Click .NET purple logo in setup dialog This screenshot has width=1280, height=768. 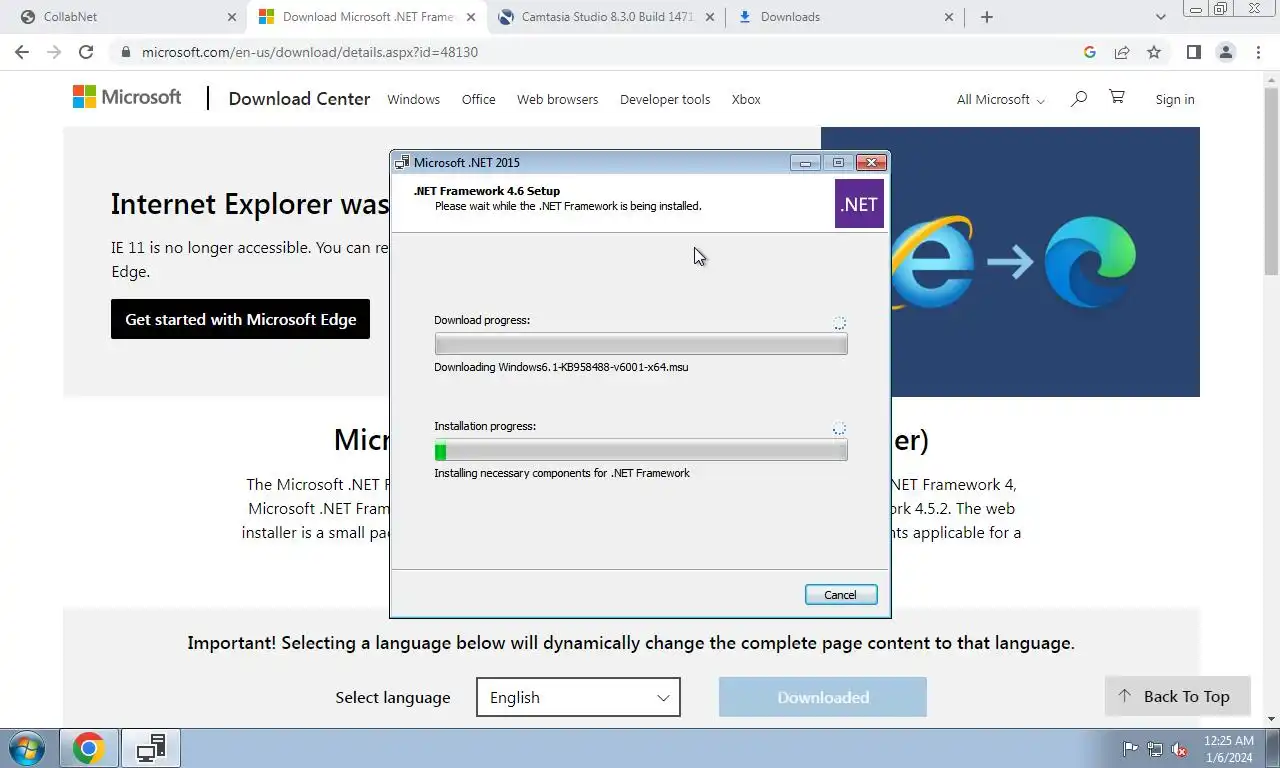tap(859, 204)
